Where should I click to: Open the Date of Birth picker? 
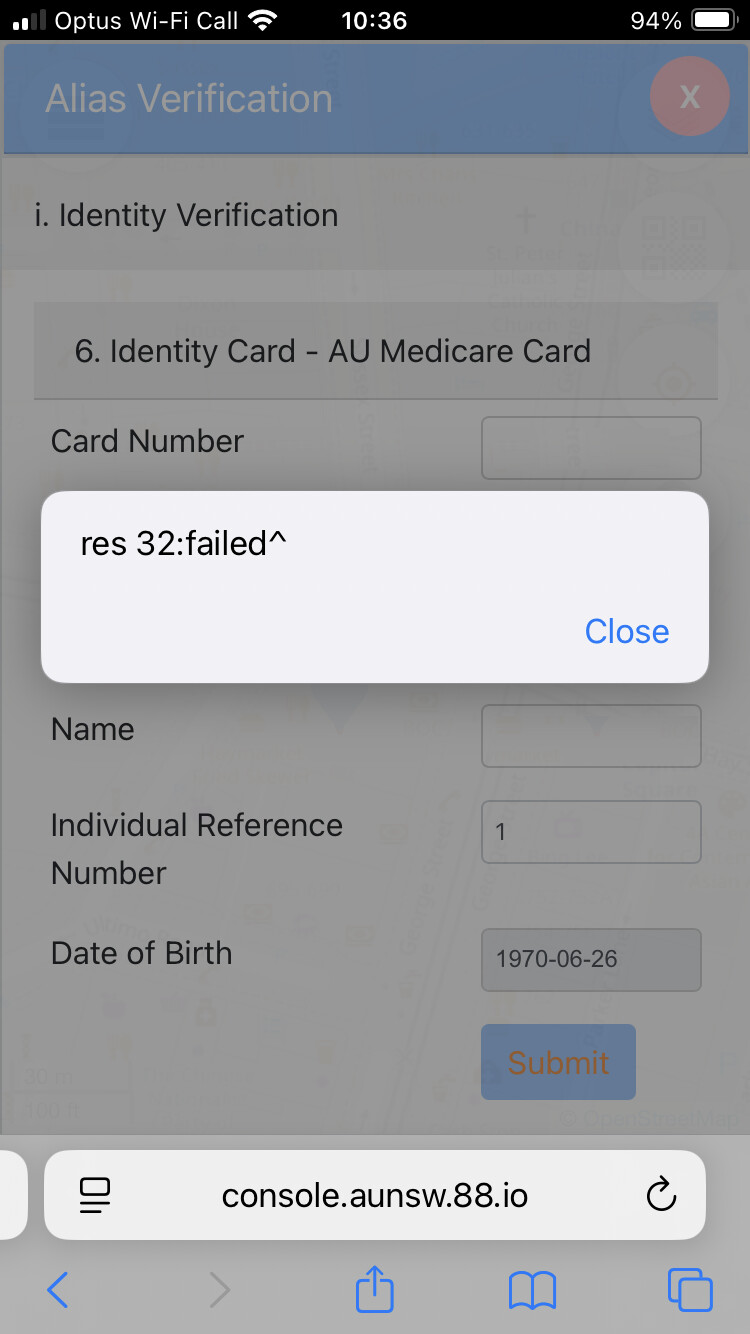click(591, 959)
